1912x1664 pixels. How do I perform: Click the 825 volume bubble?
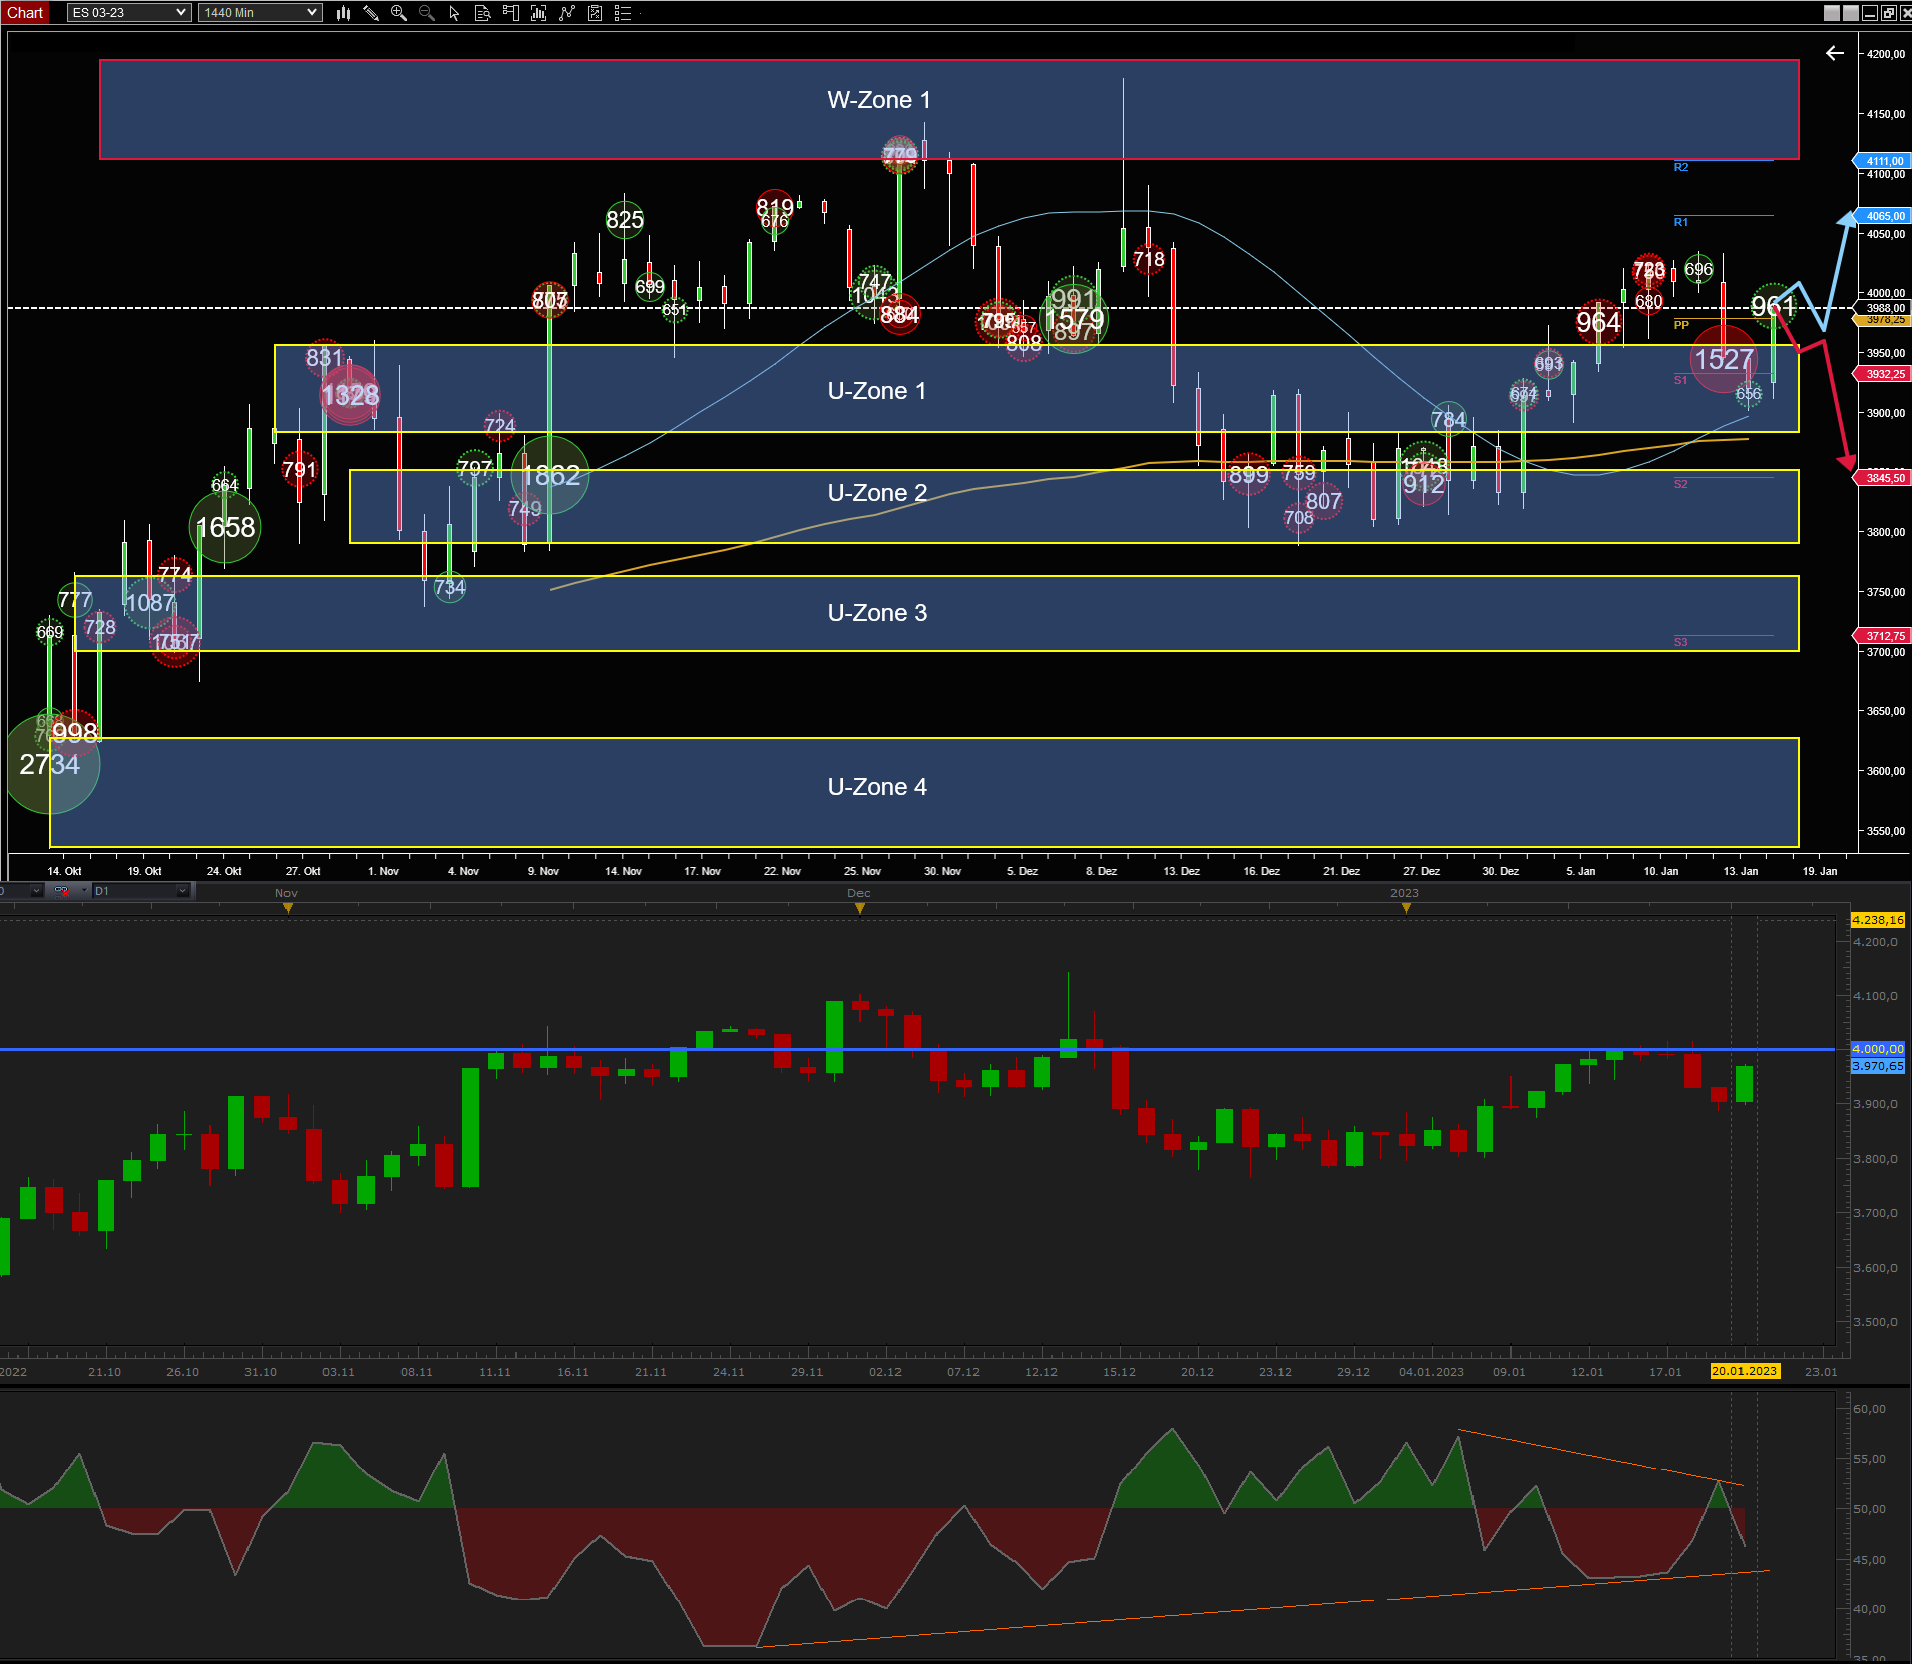point(625,220)
